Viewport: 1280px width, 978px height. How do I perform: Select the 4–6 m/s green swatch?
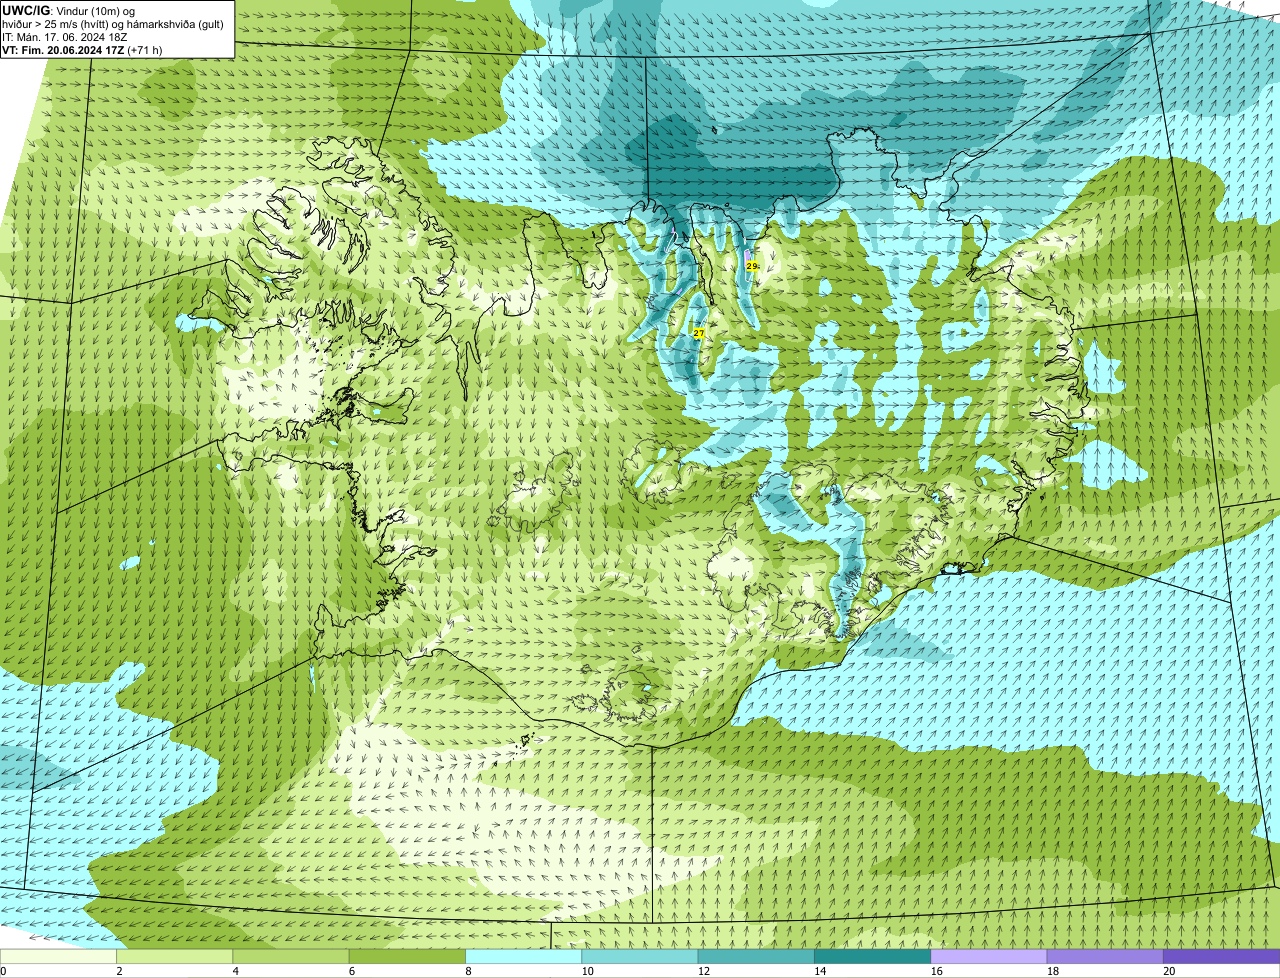(x=291, y=956)
